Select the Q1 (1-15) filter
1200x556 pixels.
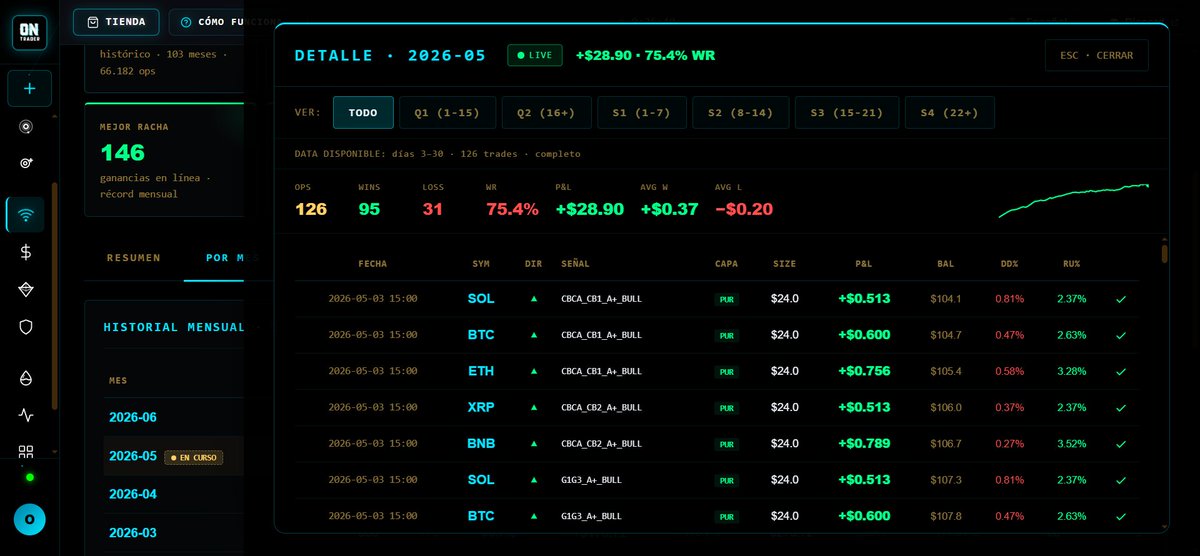tap(448, 113)
